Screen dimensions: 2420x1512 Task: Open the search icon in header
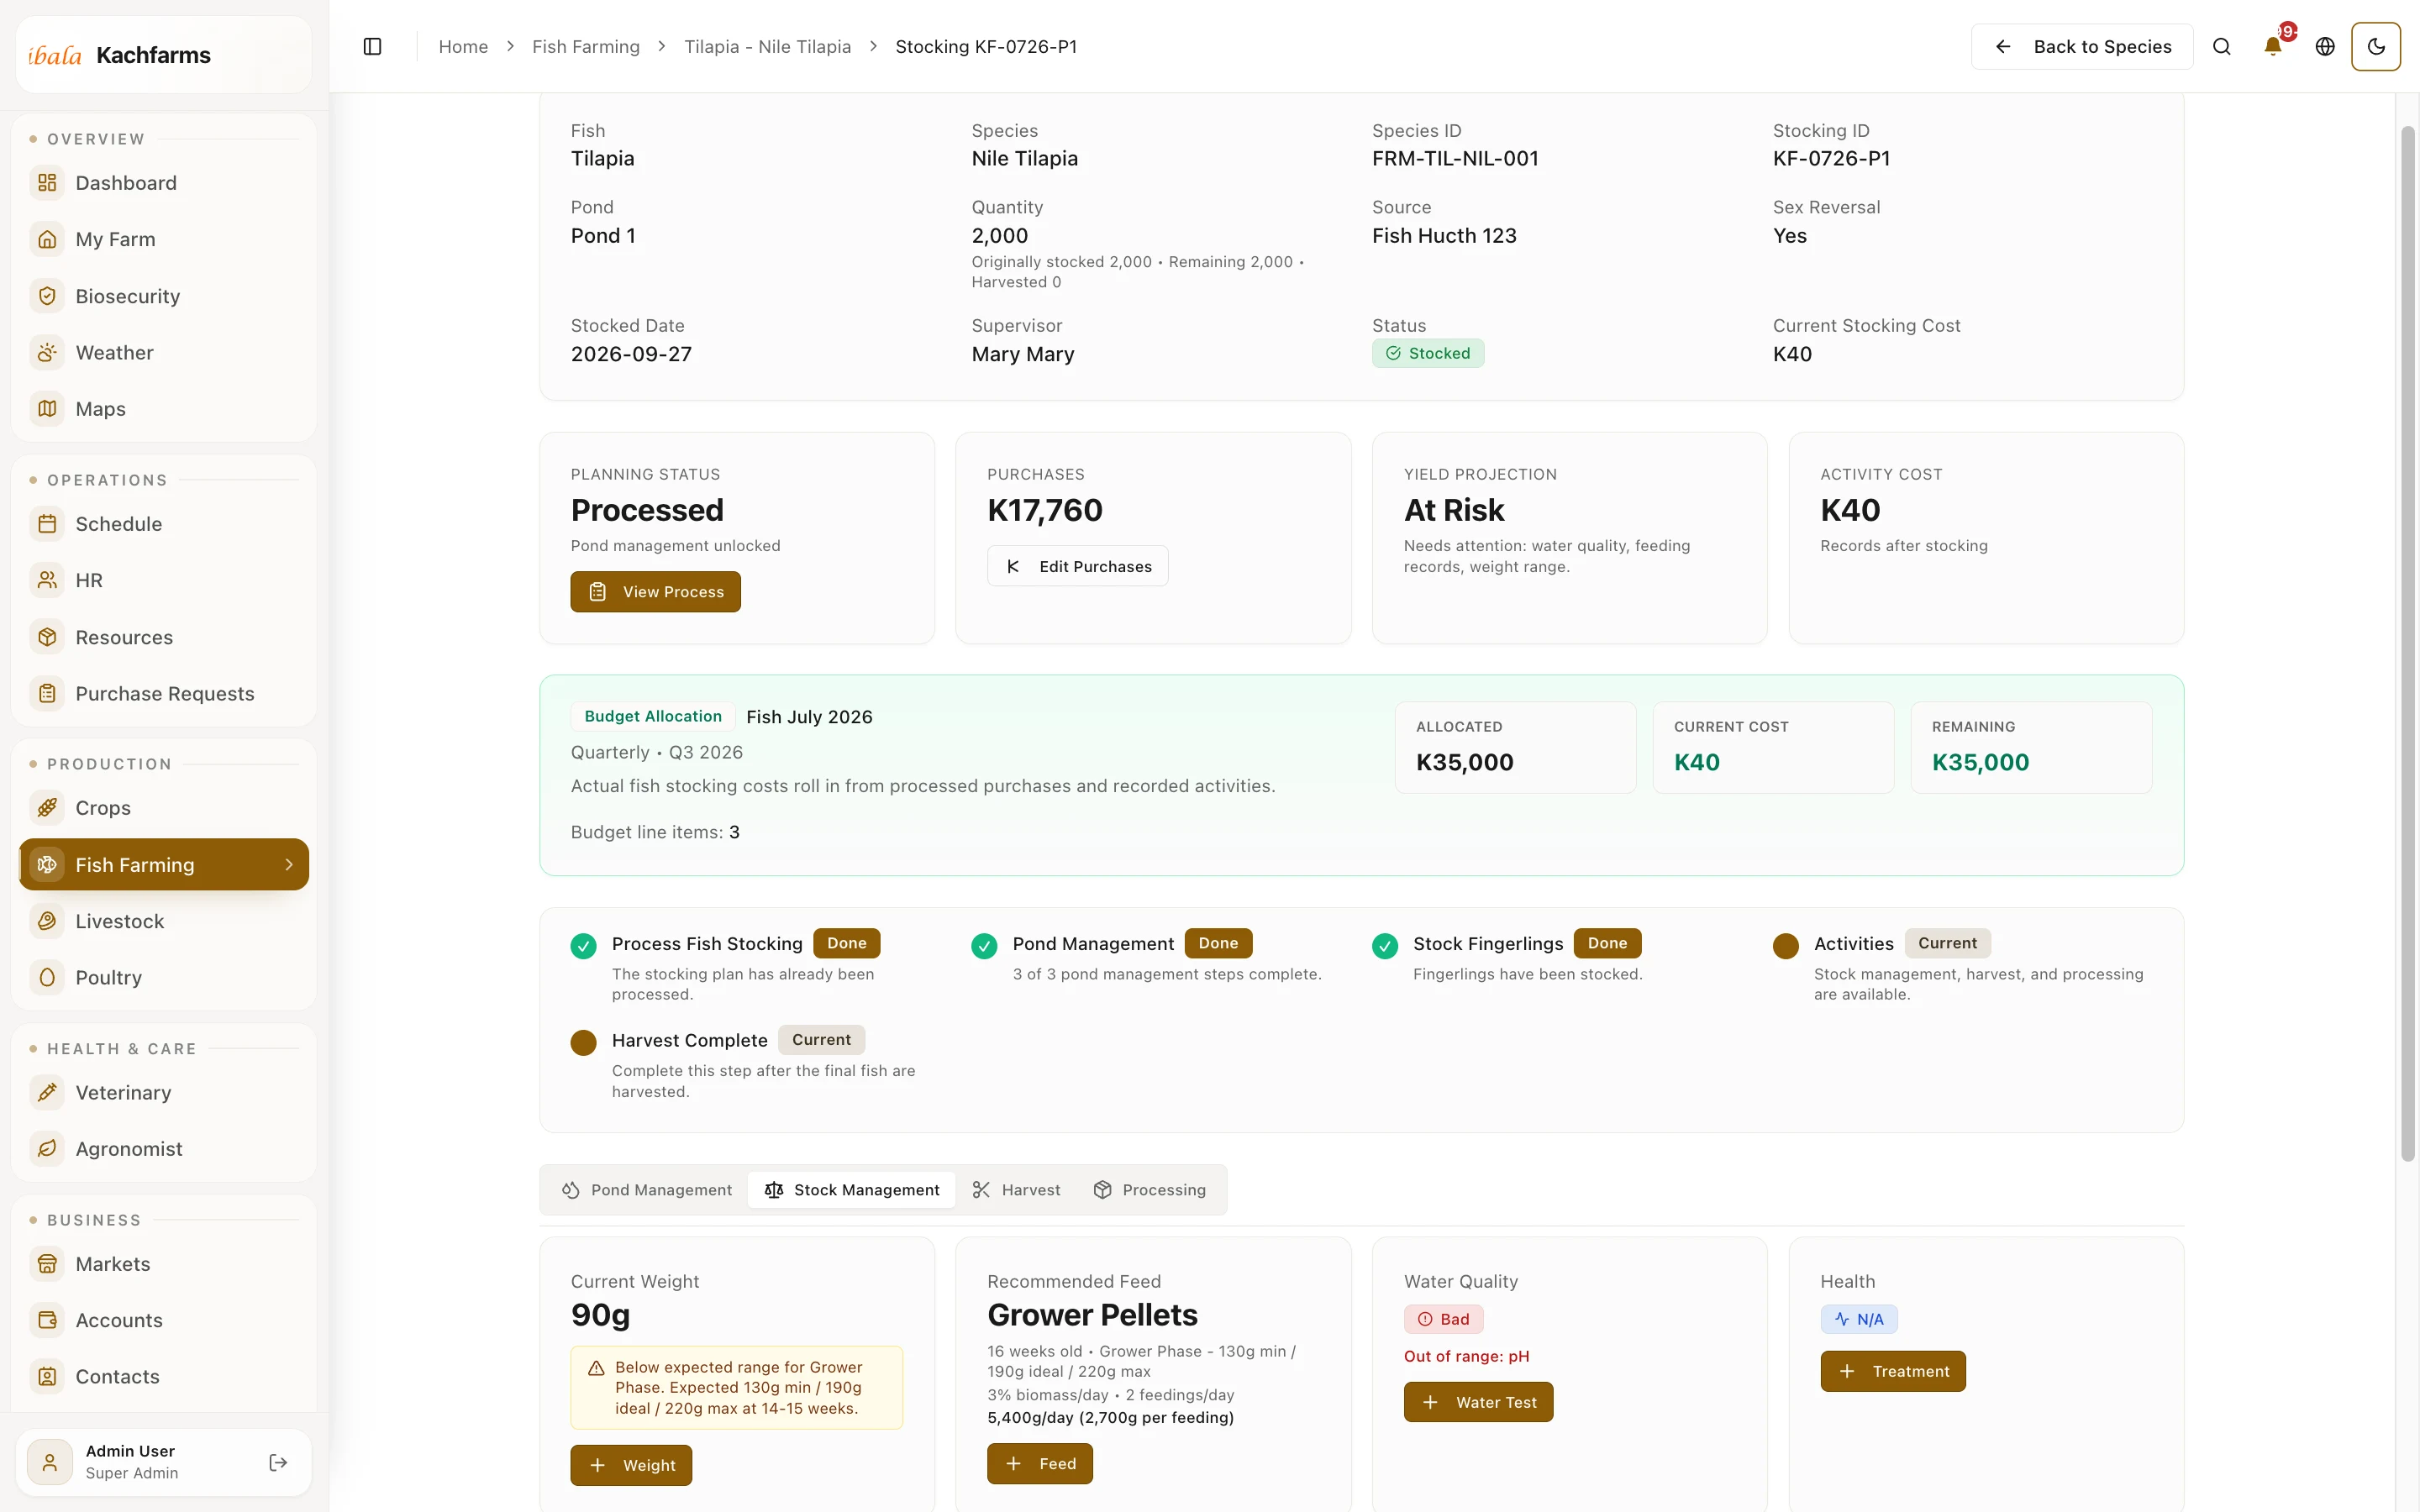coord(2221,47)
